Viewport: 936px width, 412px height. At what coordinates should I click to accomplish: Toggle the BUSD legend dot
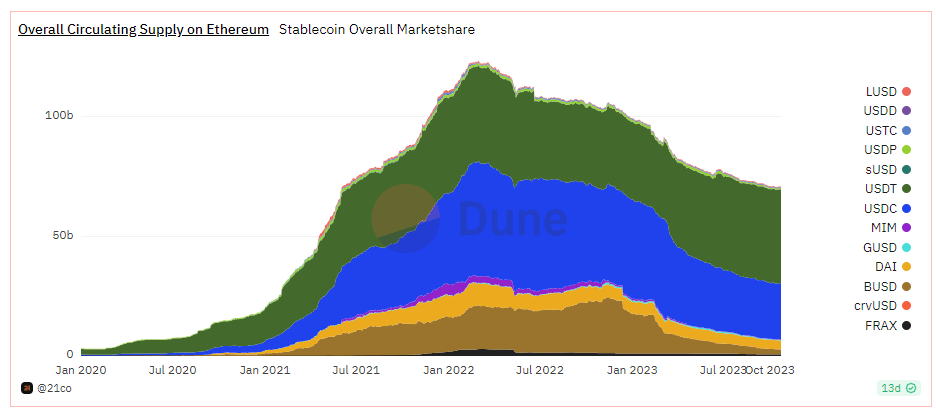pyautogui.click(x=906, y=287)
